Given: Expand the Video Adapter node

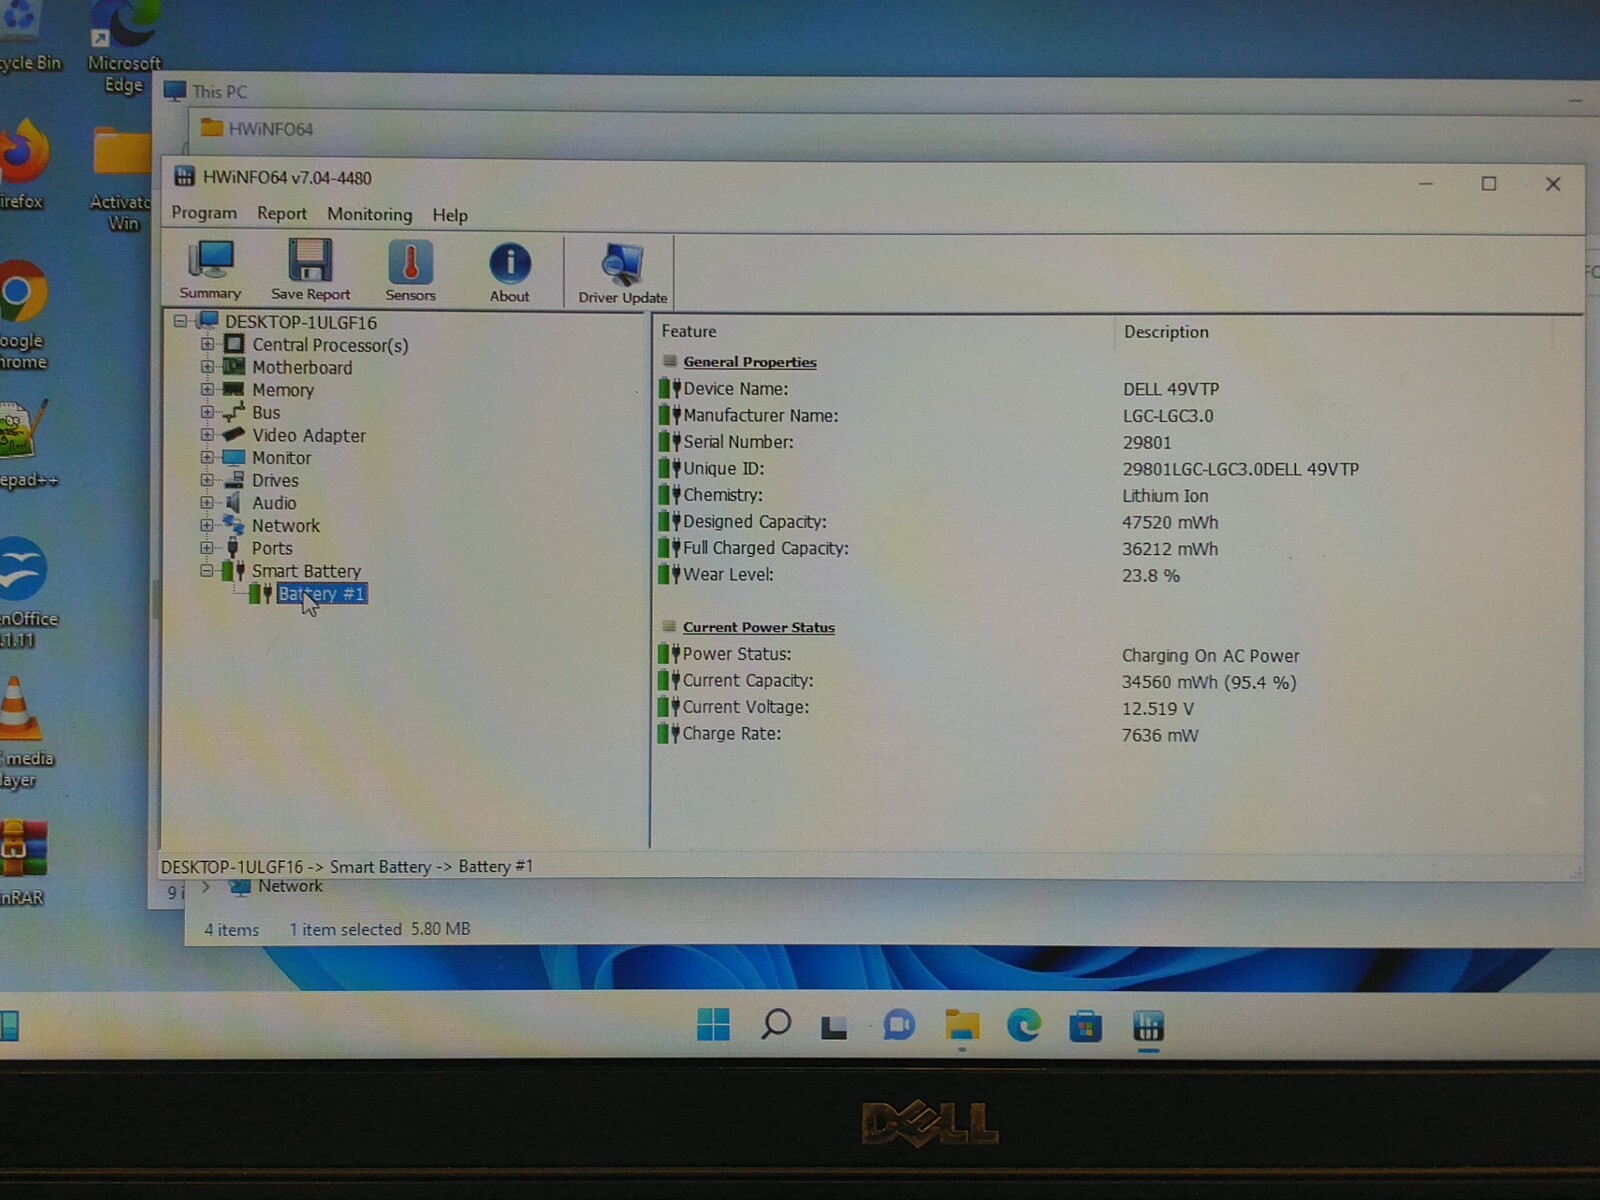Looking at the screenshot, I should coord(207,434).
